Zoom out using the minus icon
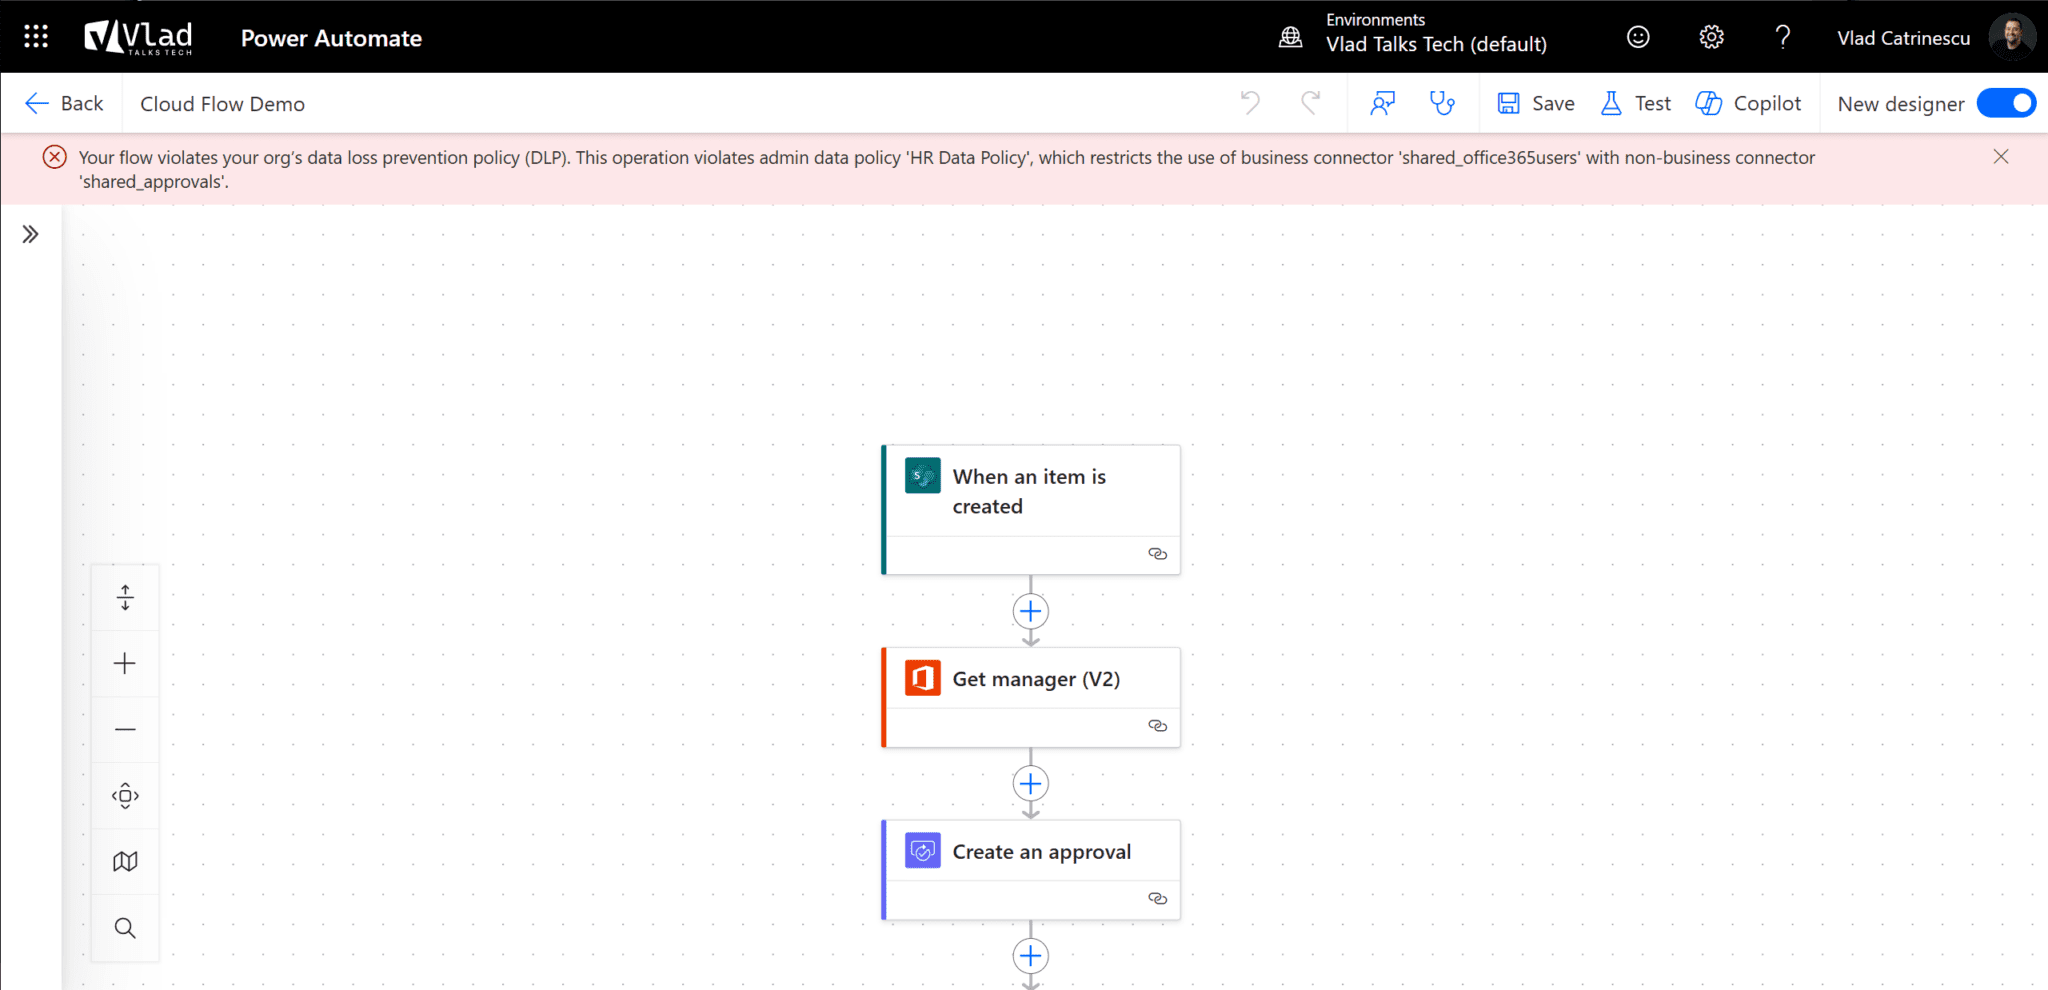Viewport: 2048px width, 990px height. 125,730
